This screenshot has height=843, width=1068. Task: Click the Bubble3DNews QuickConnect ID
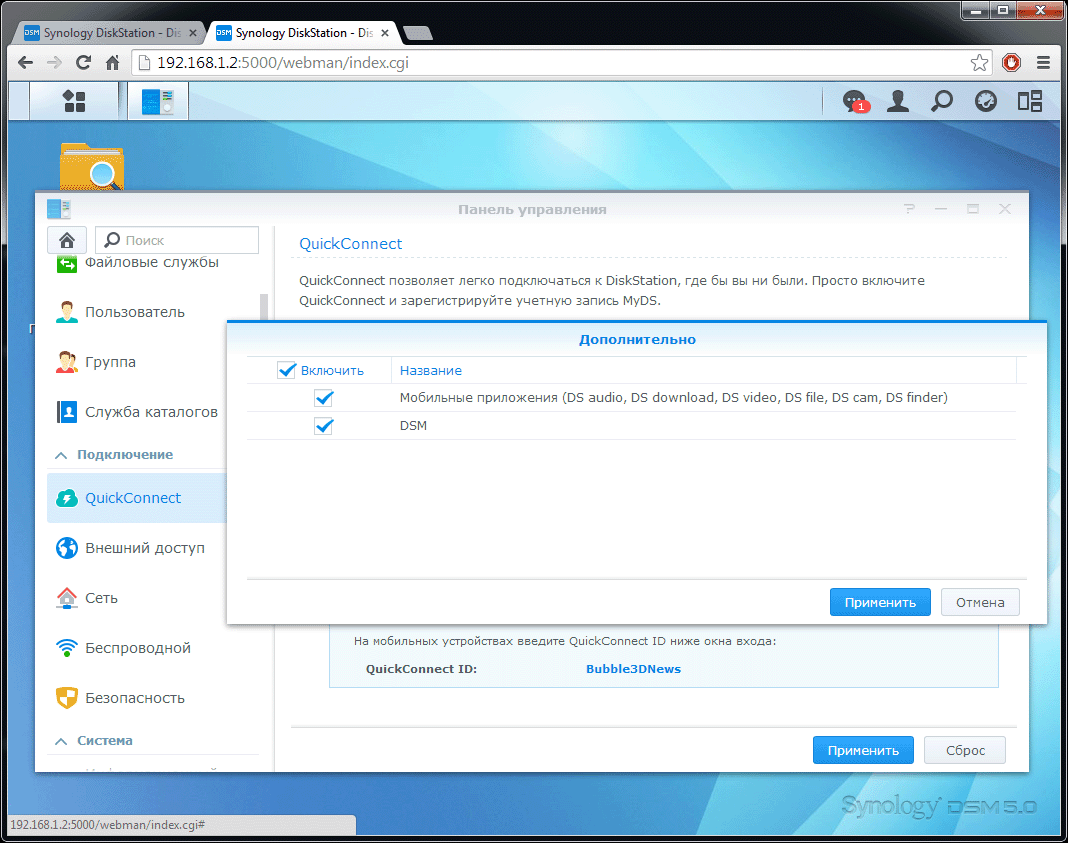(633, 669)
